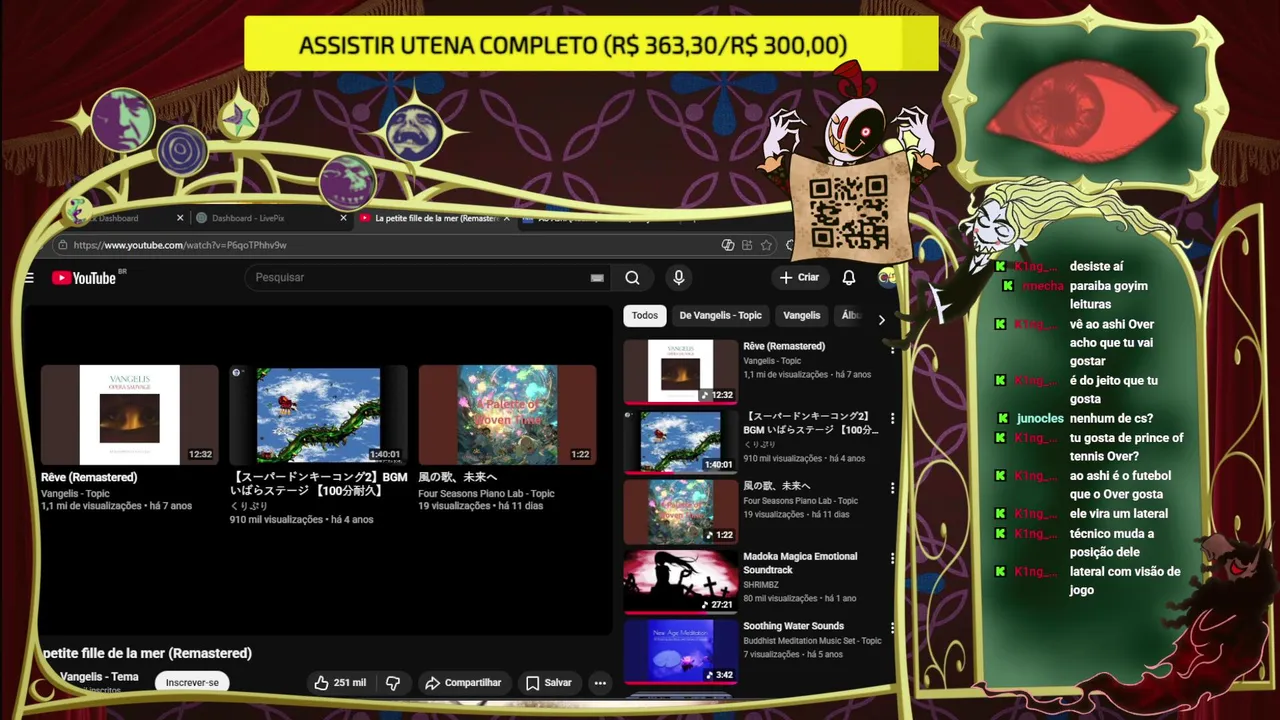Select the Vangelis filter chip
This screenshot has height=720, width=1280.
pyautogui.click(x=801, y=316)
